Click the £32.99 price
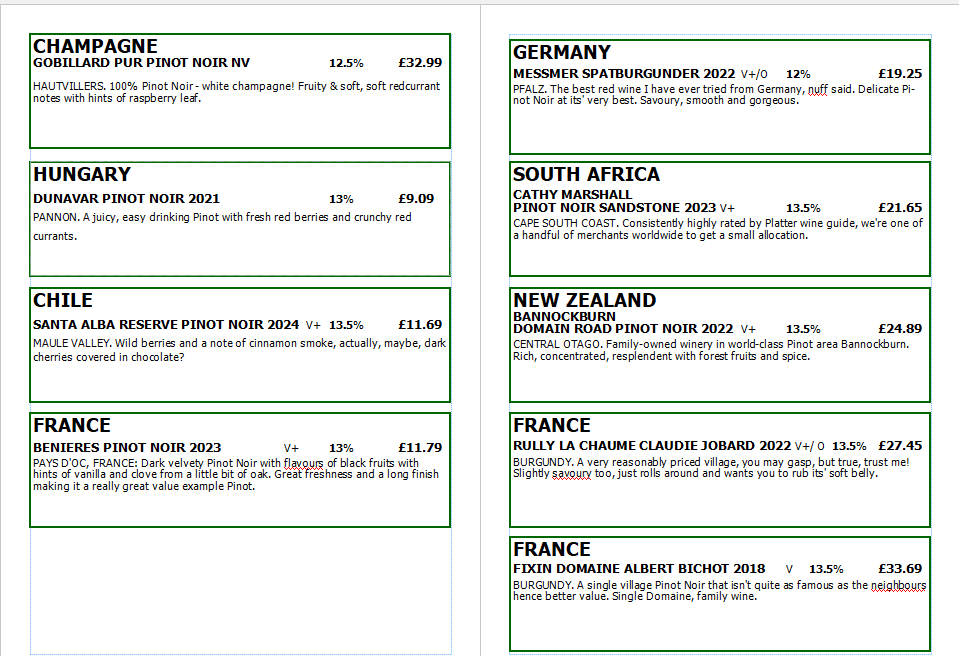 click(x=420, y=62)
